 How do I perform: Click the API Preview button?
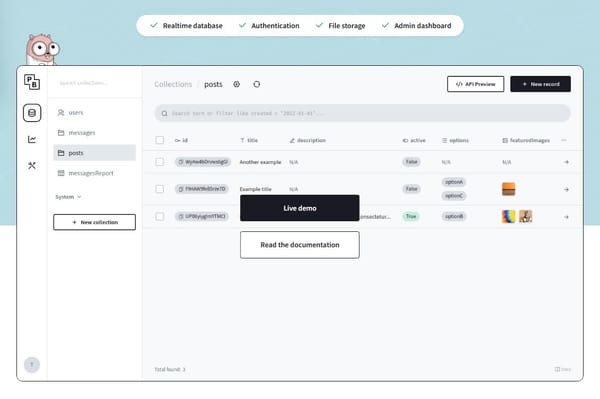coord(475,84)
